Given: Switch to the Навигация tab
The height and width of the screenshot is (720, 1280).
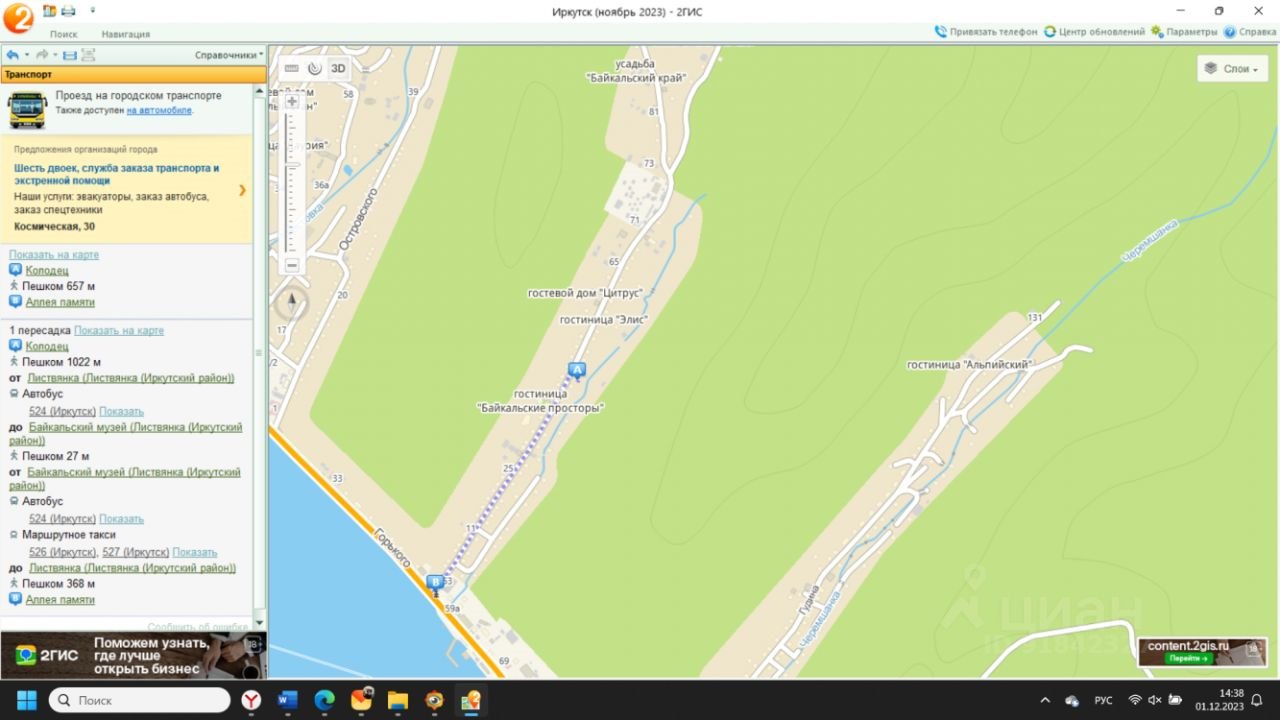Looking at the screenshot, I should [126, 34].
